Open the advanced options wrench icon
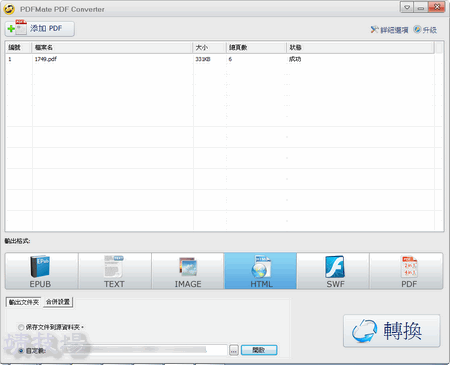 click(374, 30)
